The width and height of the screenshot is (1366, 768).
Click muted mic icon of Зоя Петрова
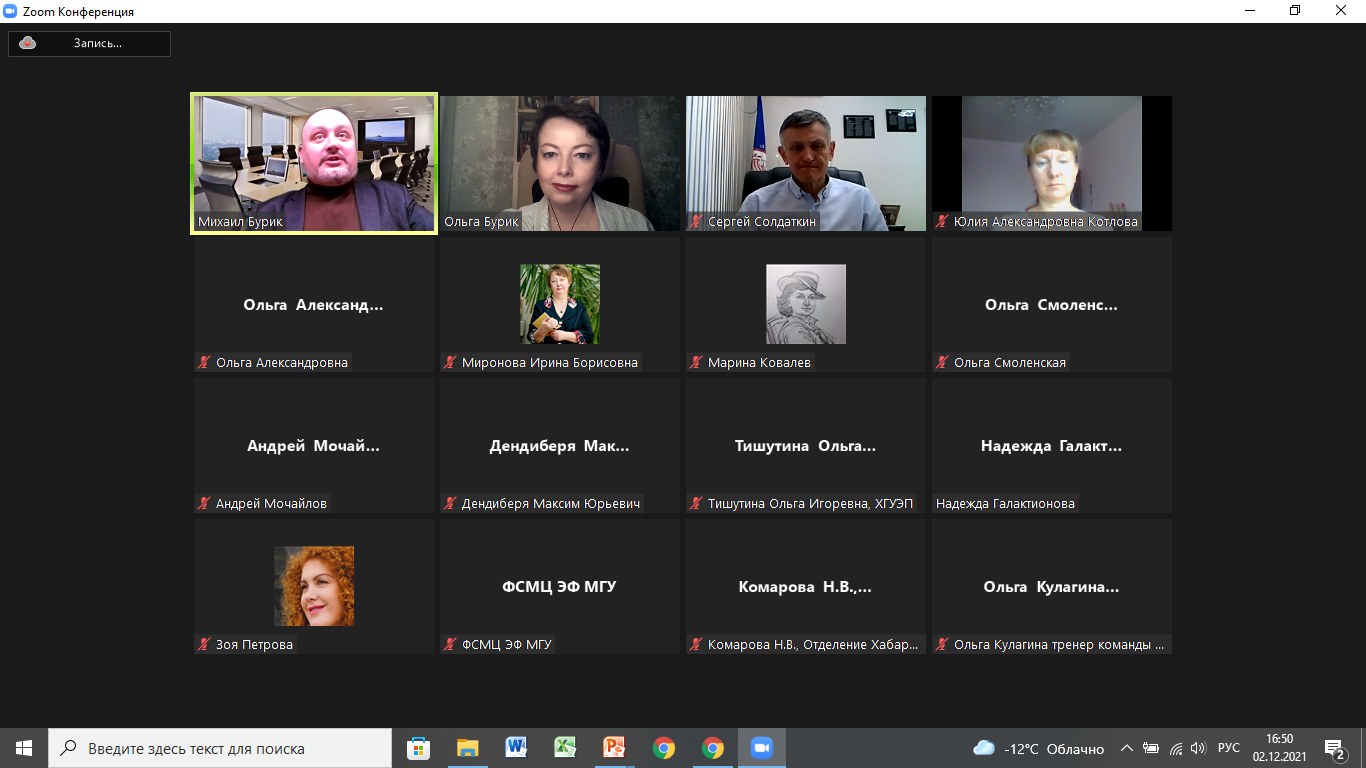click(205, 645)
